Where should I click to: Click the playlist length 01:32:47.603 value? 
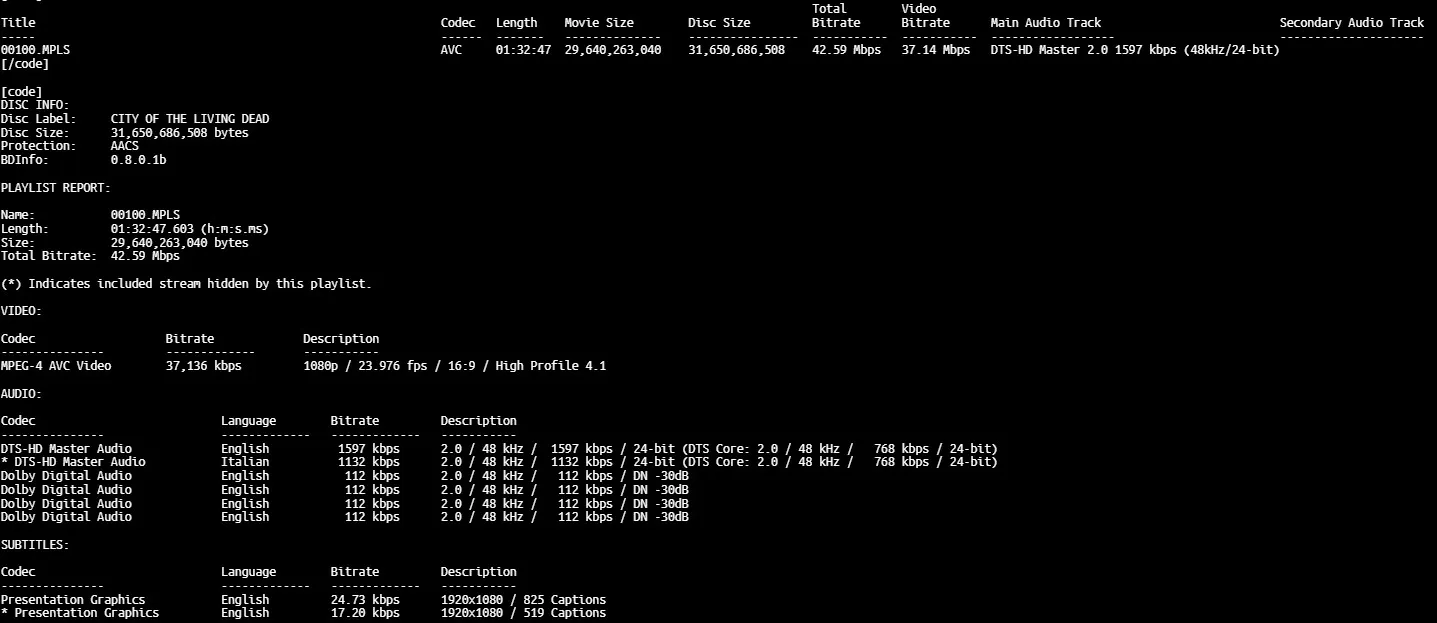[148, 229]
